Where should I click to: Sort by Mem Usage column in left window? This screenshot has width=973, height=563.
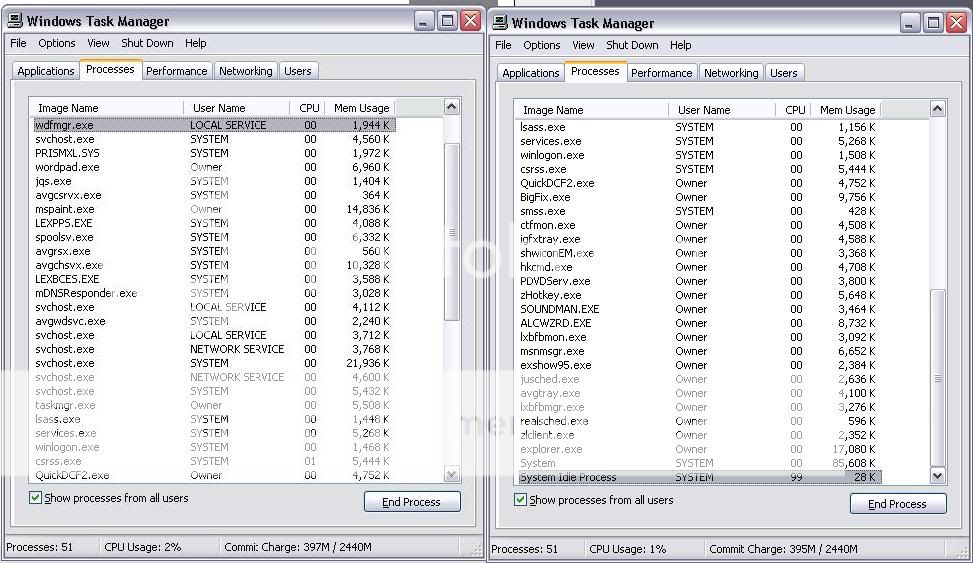click(359, 107)
